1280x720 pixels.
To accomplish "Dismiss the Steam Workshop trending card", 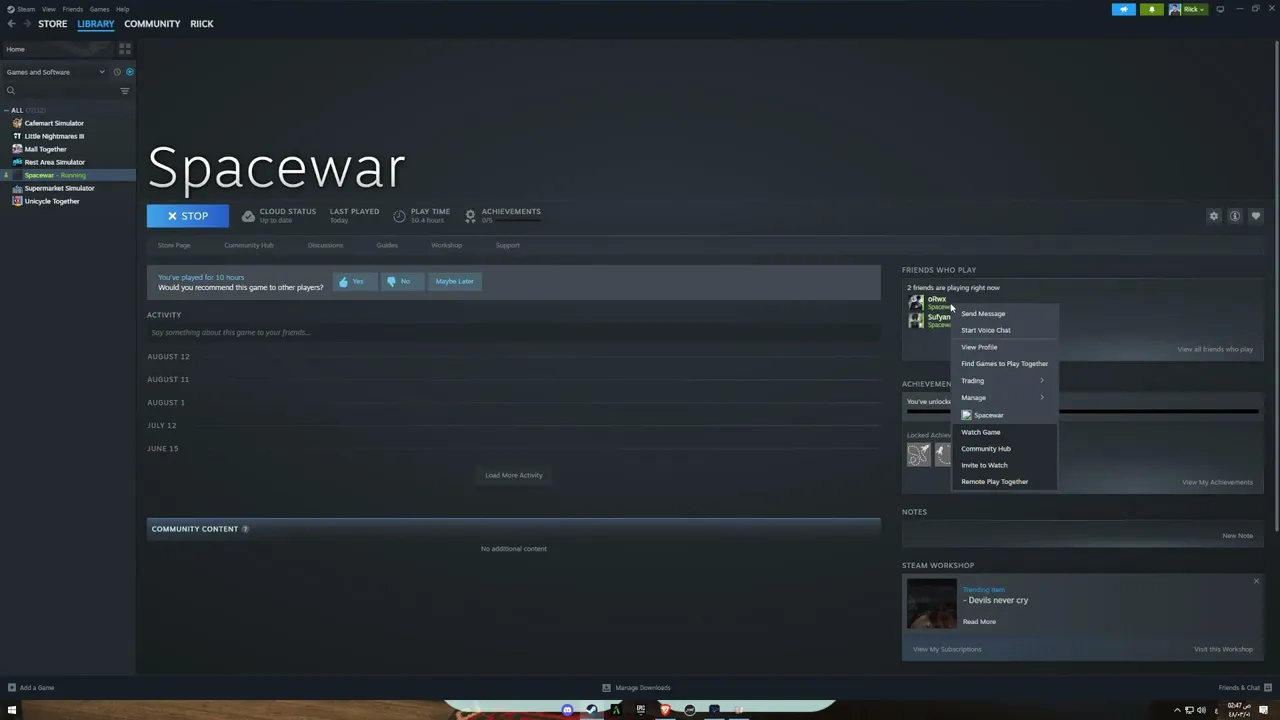I will tap(1256, 581).
